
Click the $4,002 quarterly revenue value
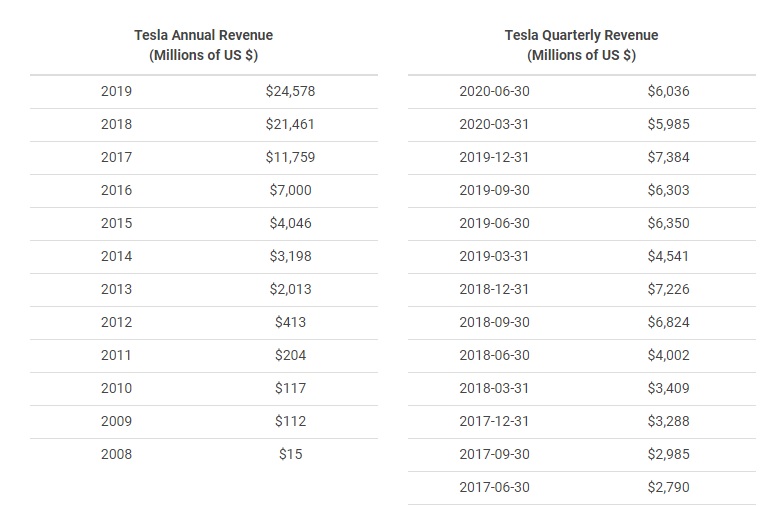(x=668, y=355)
